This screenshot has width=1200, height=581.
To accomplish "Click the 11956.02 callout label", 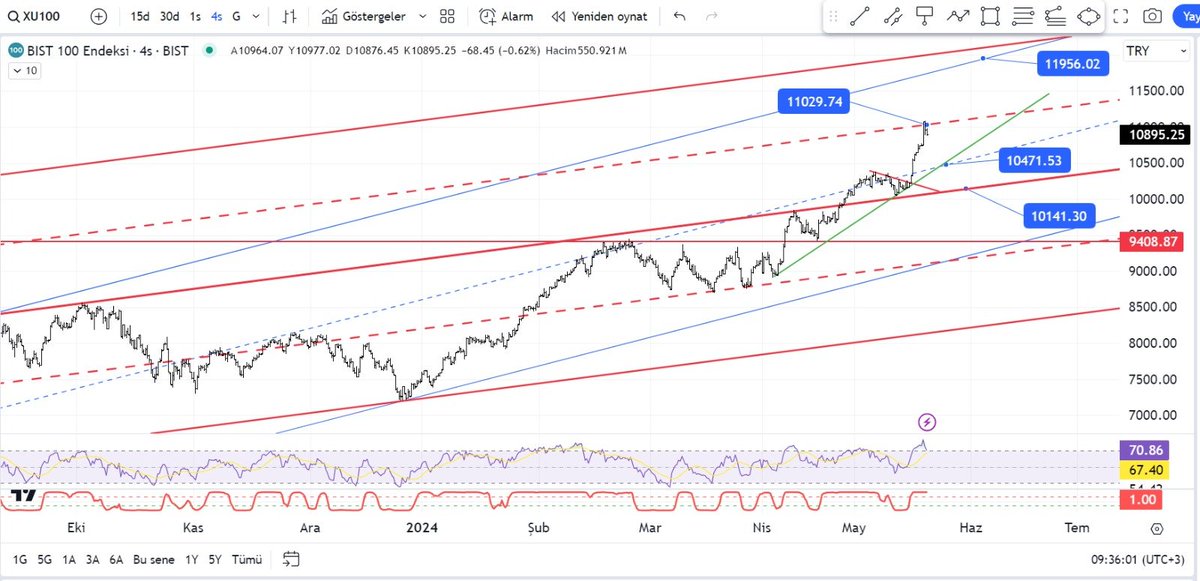I will (x=1073, y=64).
